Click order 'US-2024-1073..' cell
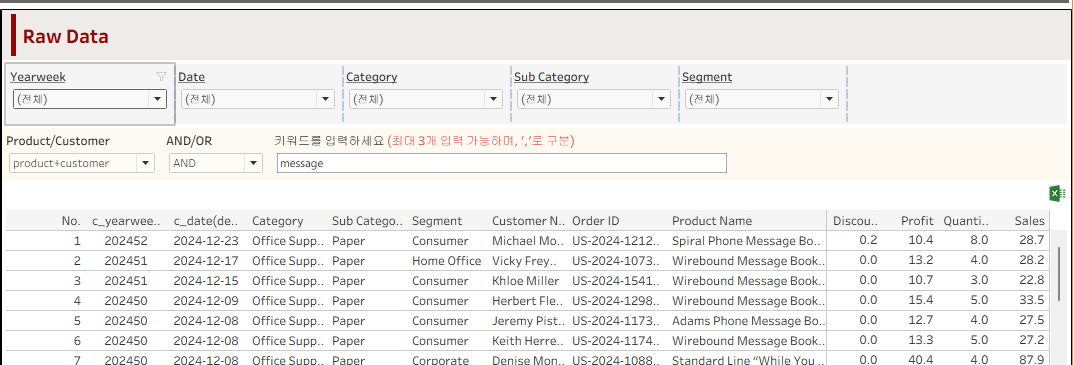1074x365 pixels. click(x=616, y=261)
